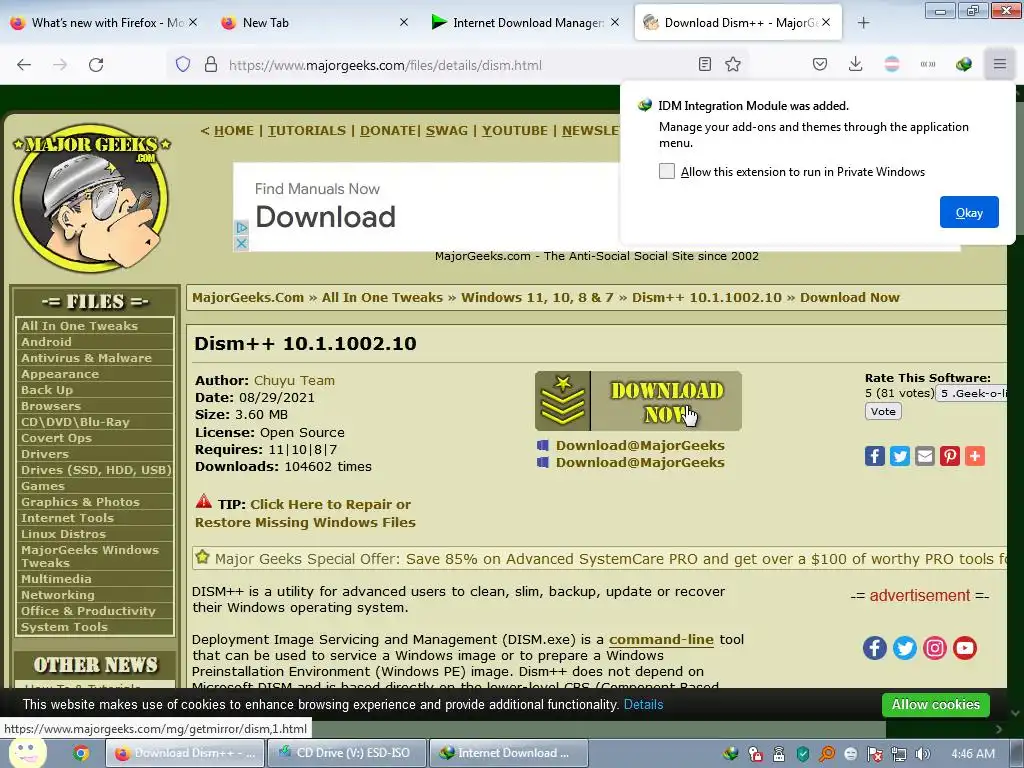Open more sharing options plus icon
Screen dimensions: 1024x768
click(x=974, y=456)
